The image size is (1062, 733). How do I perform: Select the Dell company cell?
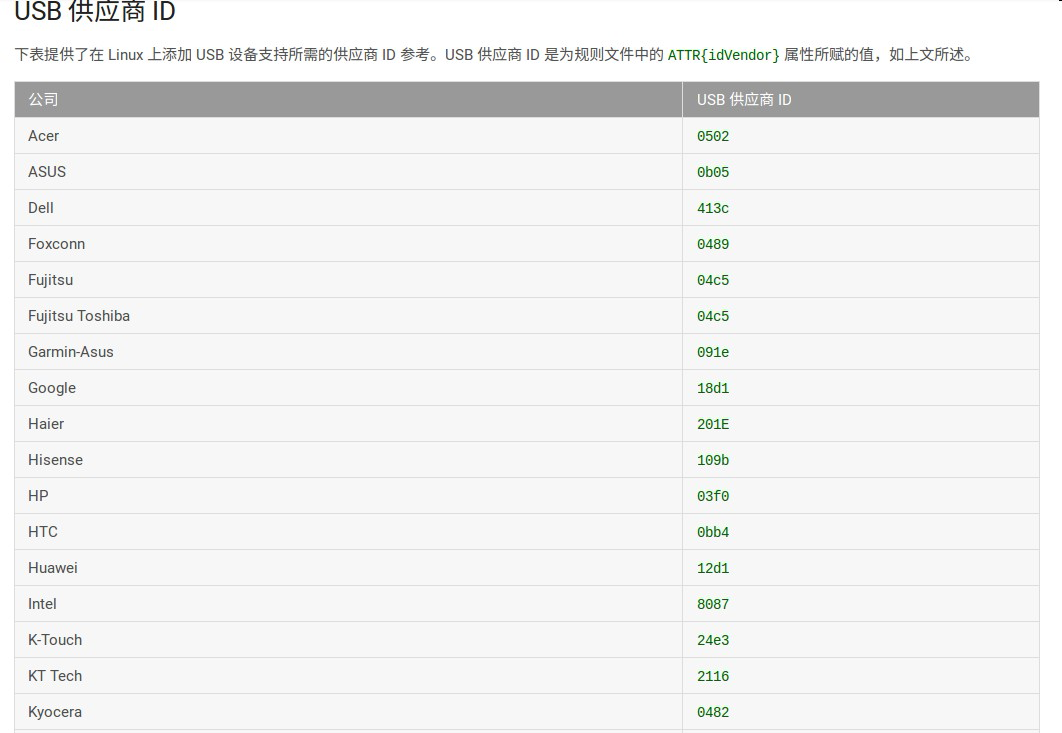pyautogui.click(x=348, y=207)
